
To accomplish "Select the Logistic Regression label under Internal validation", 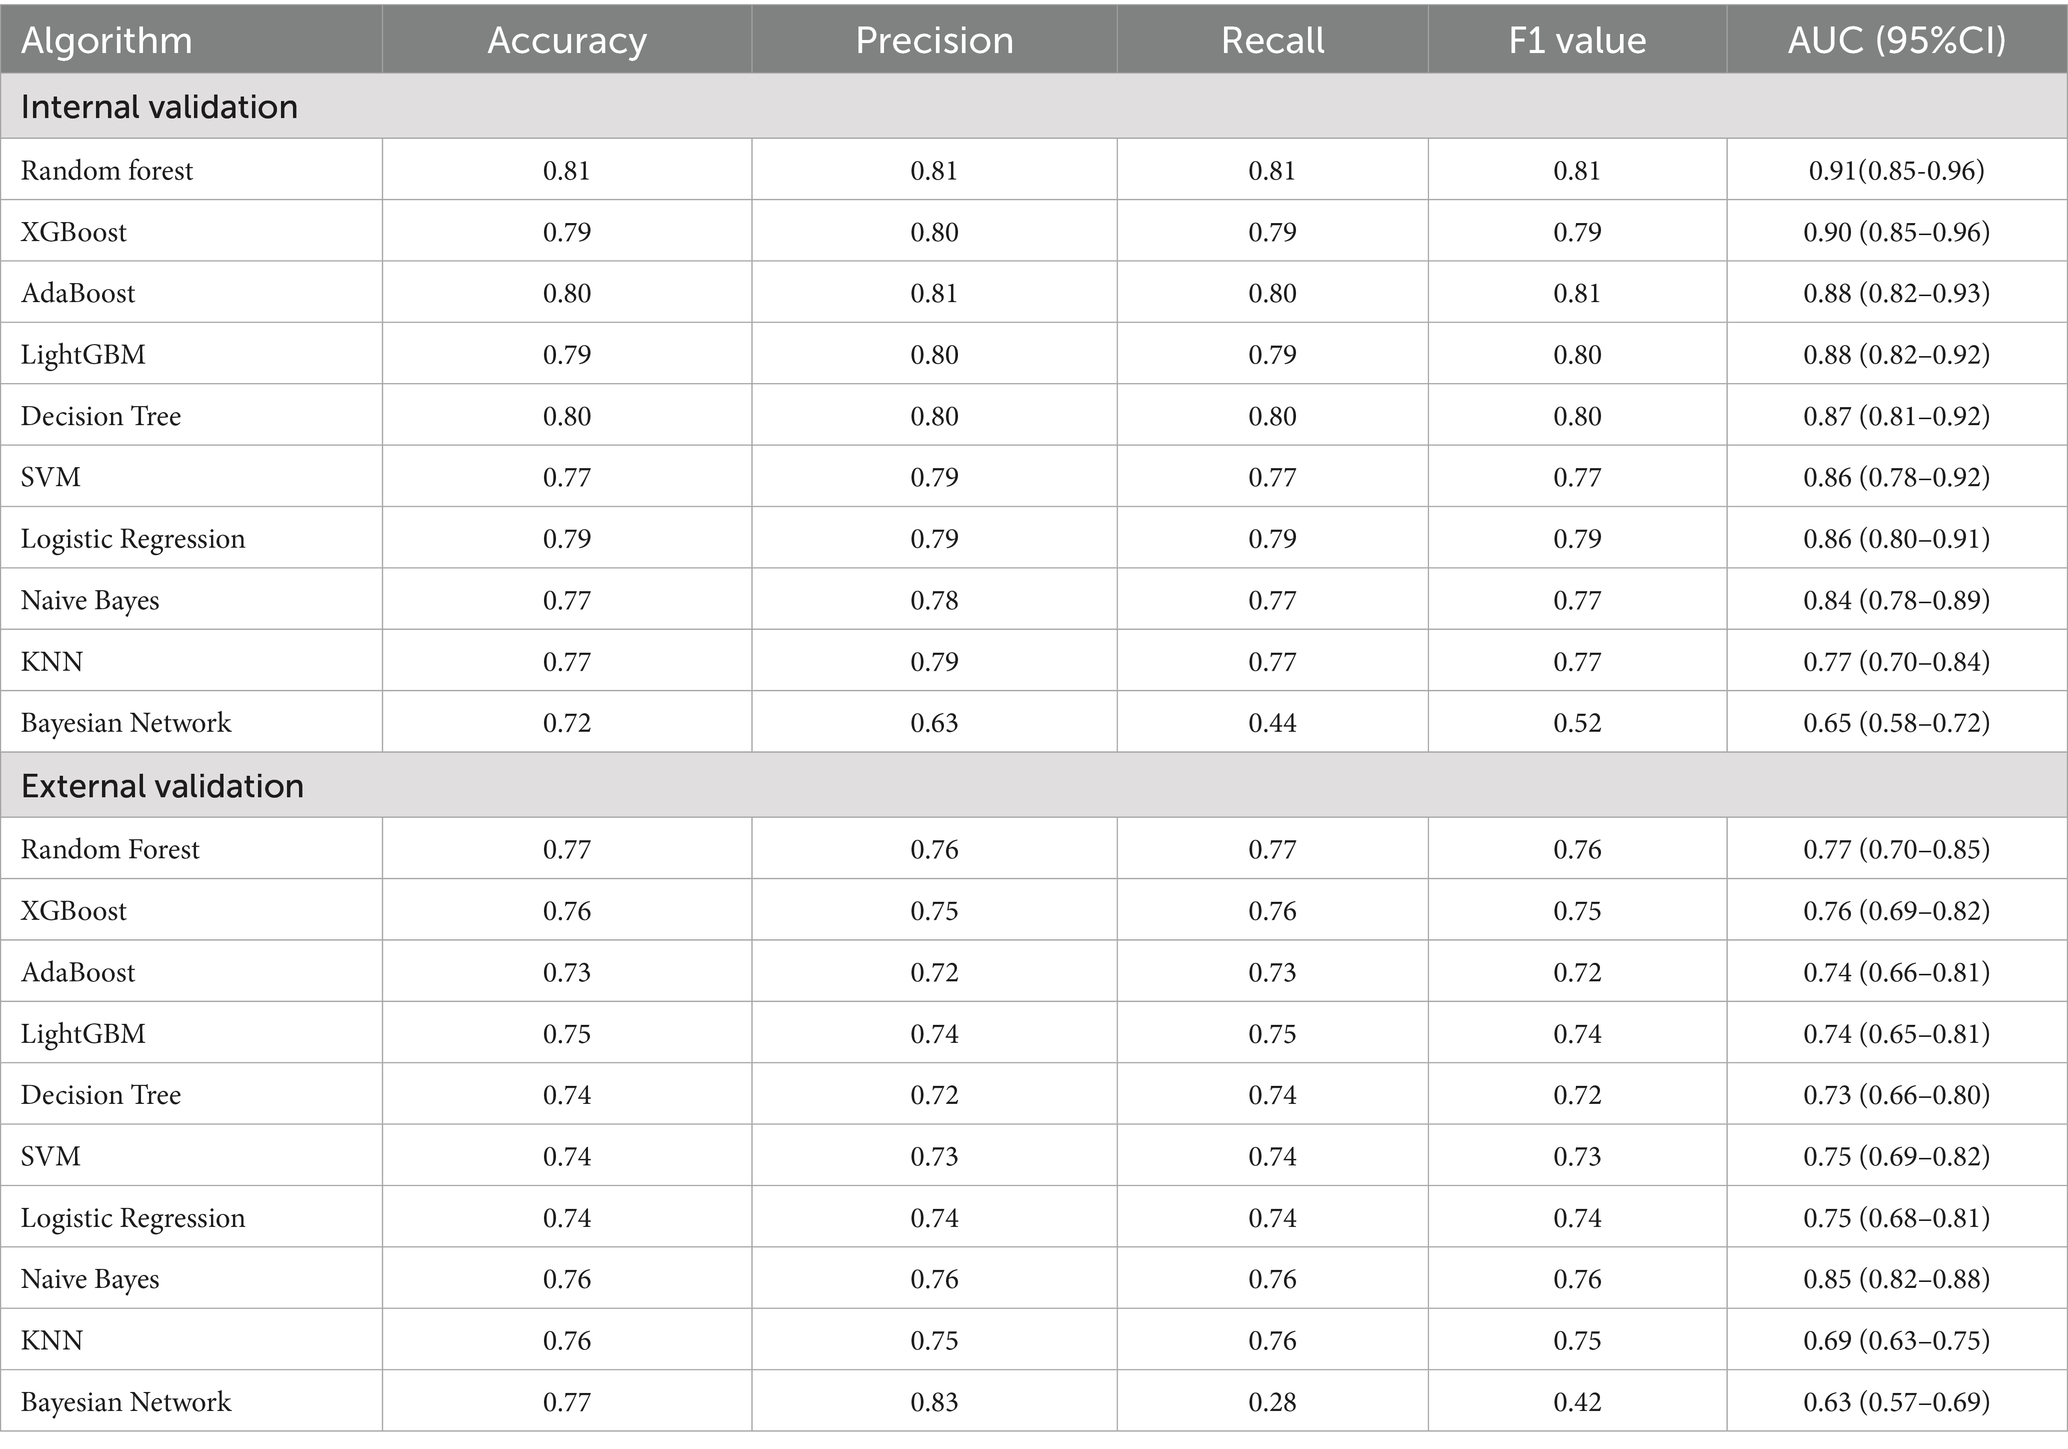I will 133,539.
